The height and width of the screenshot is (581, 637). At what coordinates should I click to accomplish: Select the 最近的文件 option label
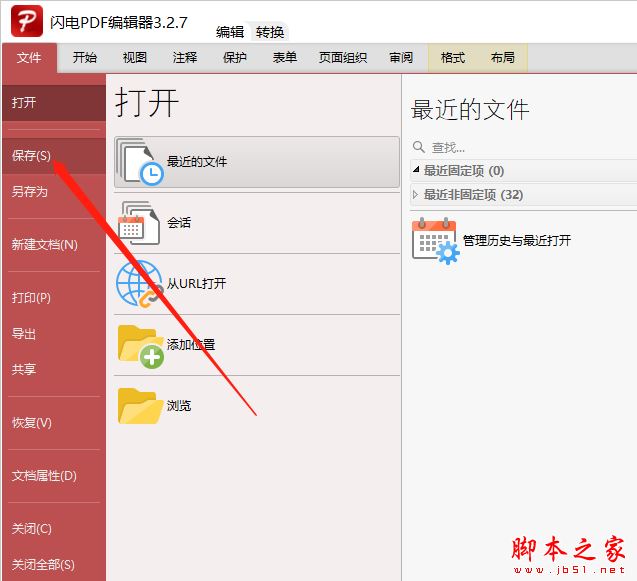click(x=197, y=162)
